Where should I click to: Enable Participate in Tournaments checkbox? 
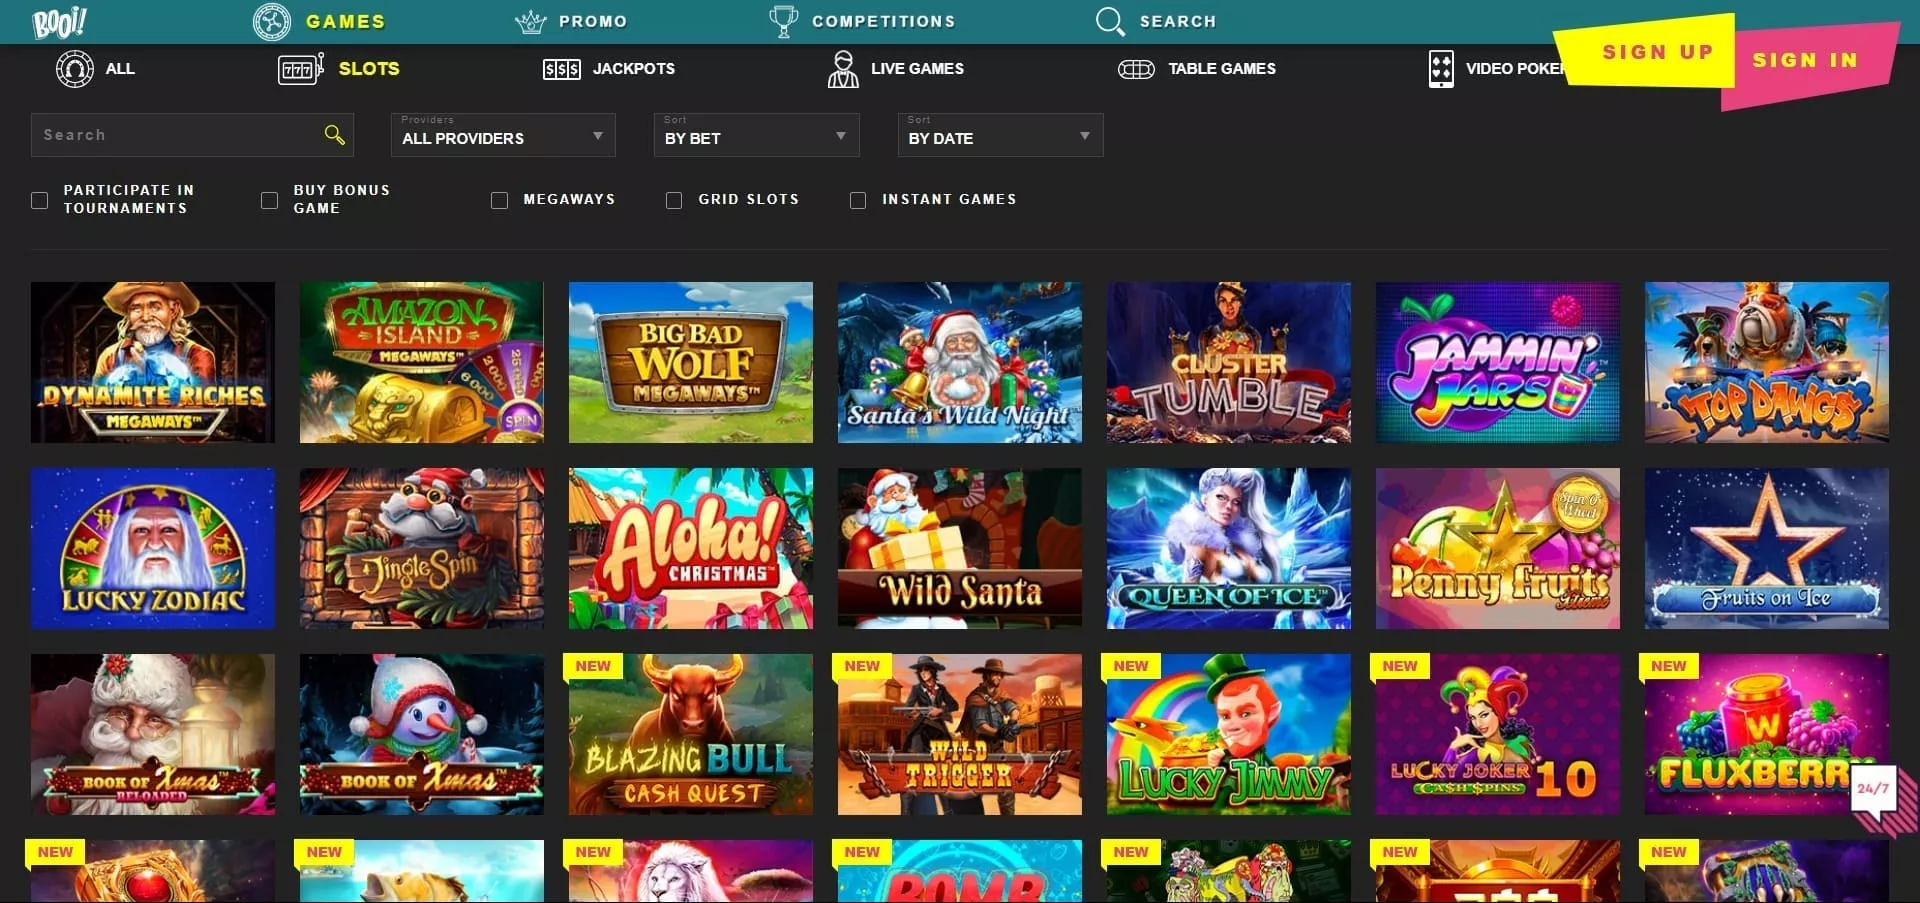coord(40,200)
